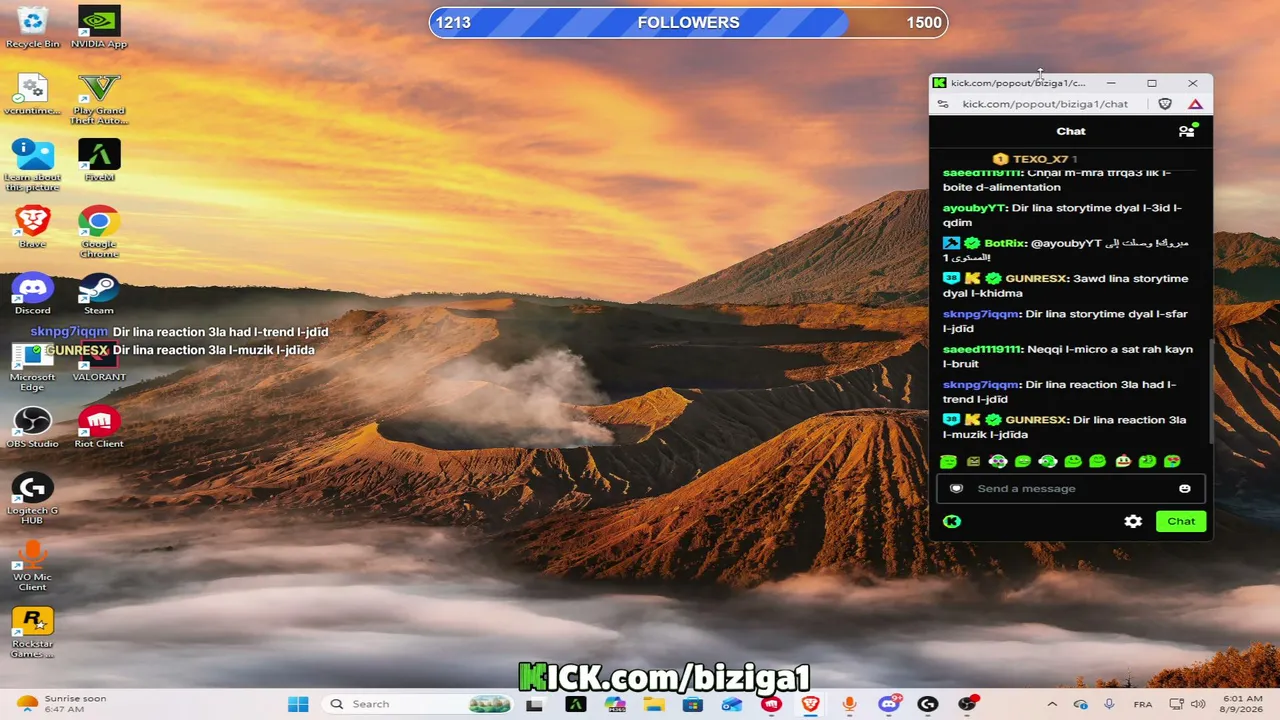Select the FiveM desktop shortcut
Screen dimensions: 1280x720
[x=99, y=160]
